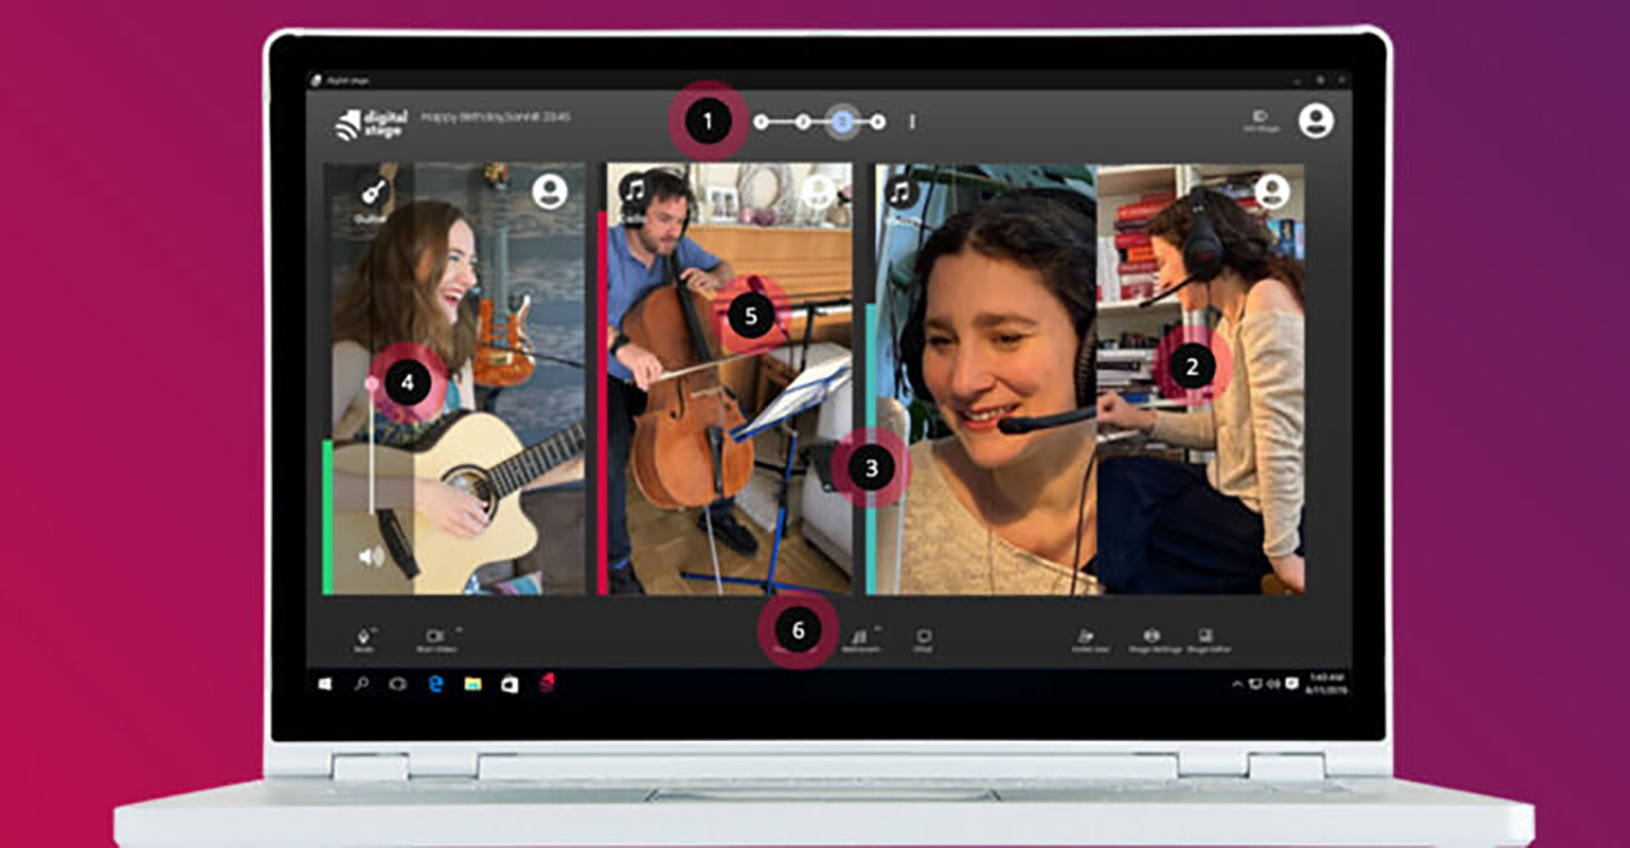1630x848 pixels.
Task: Select the video tile of woman by bookshelf
Action: coord(1201,380)
